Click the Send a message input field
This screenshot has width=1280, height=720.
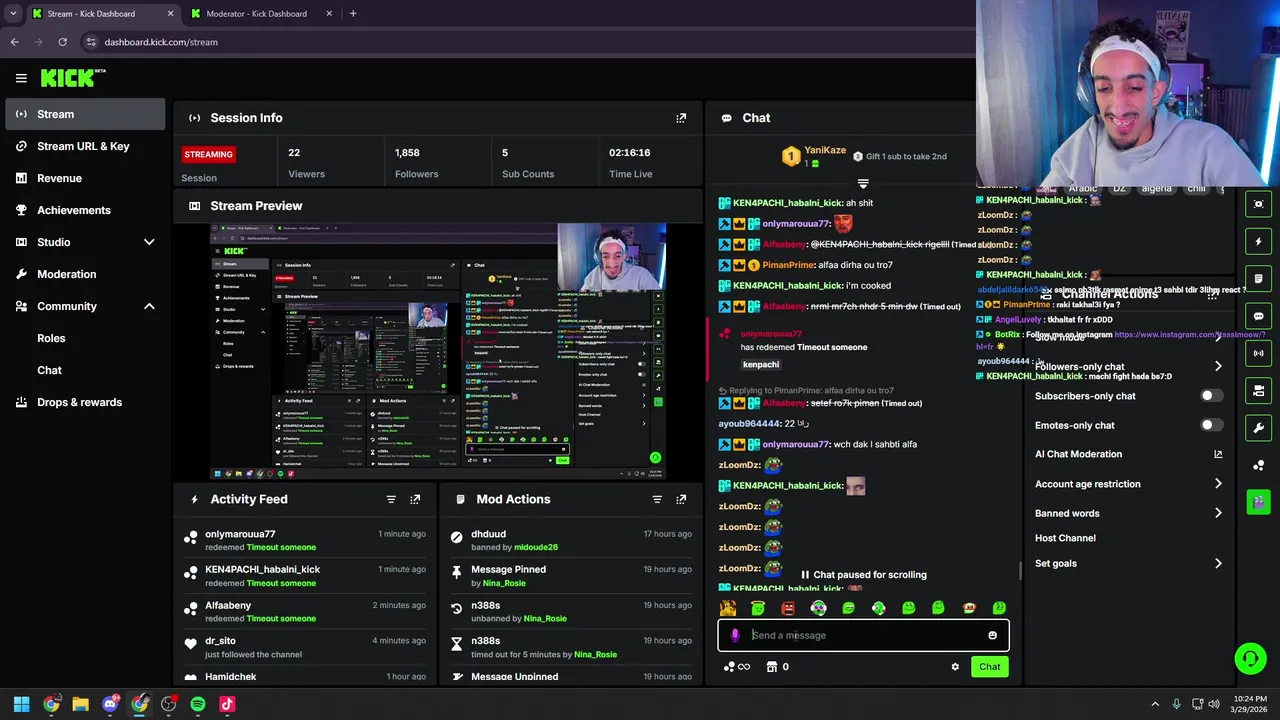864,635
